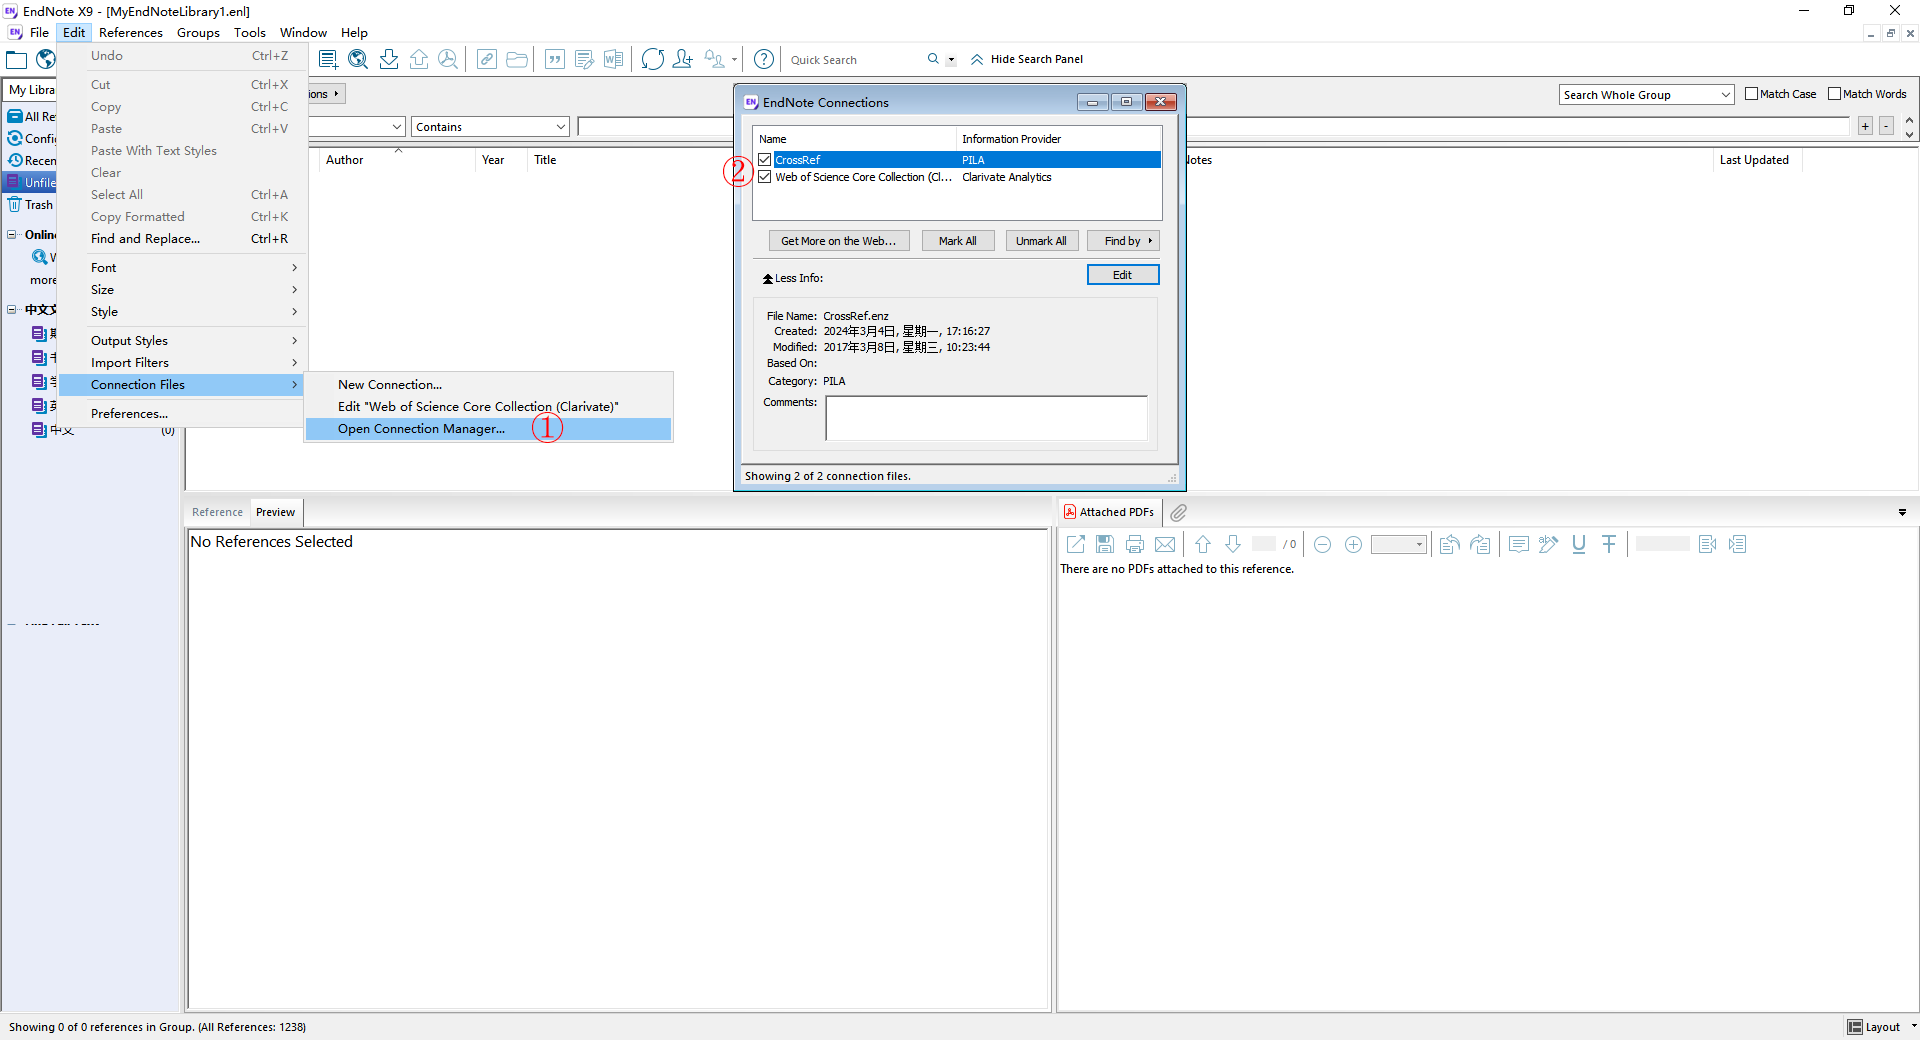Click the Rotate PDF counterclockwise icon

pos(1449,544)
